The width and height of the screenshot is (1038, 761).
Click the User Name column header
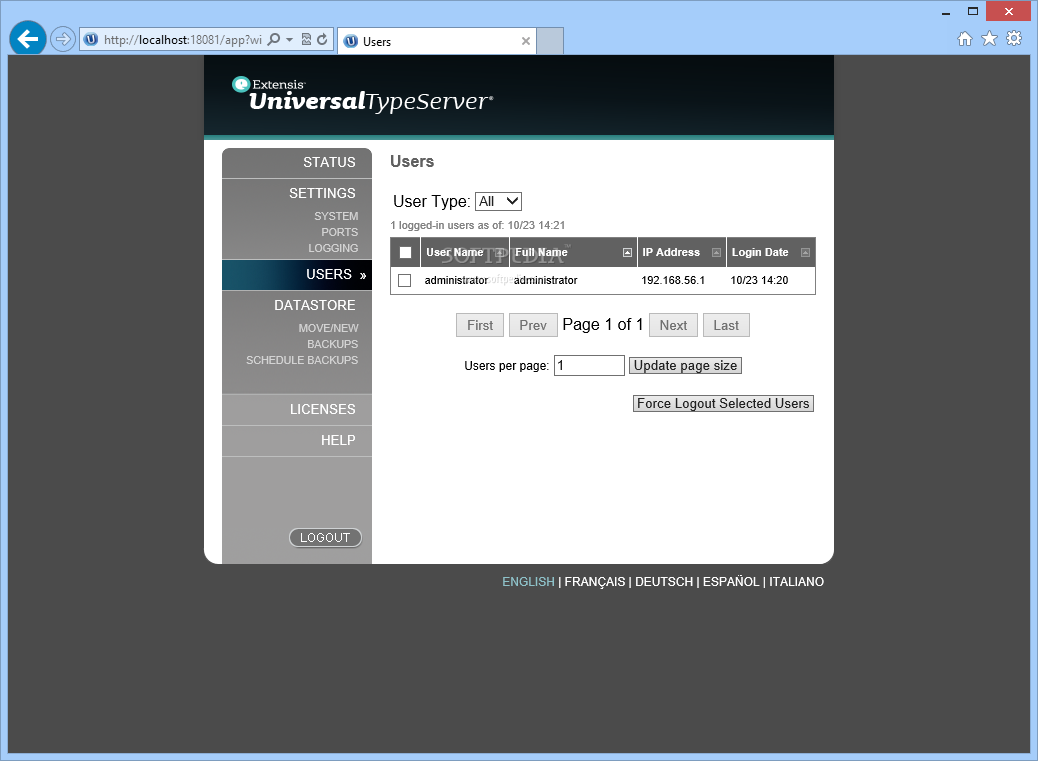click(455, 252)
